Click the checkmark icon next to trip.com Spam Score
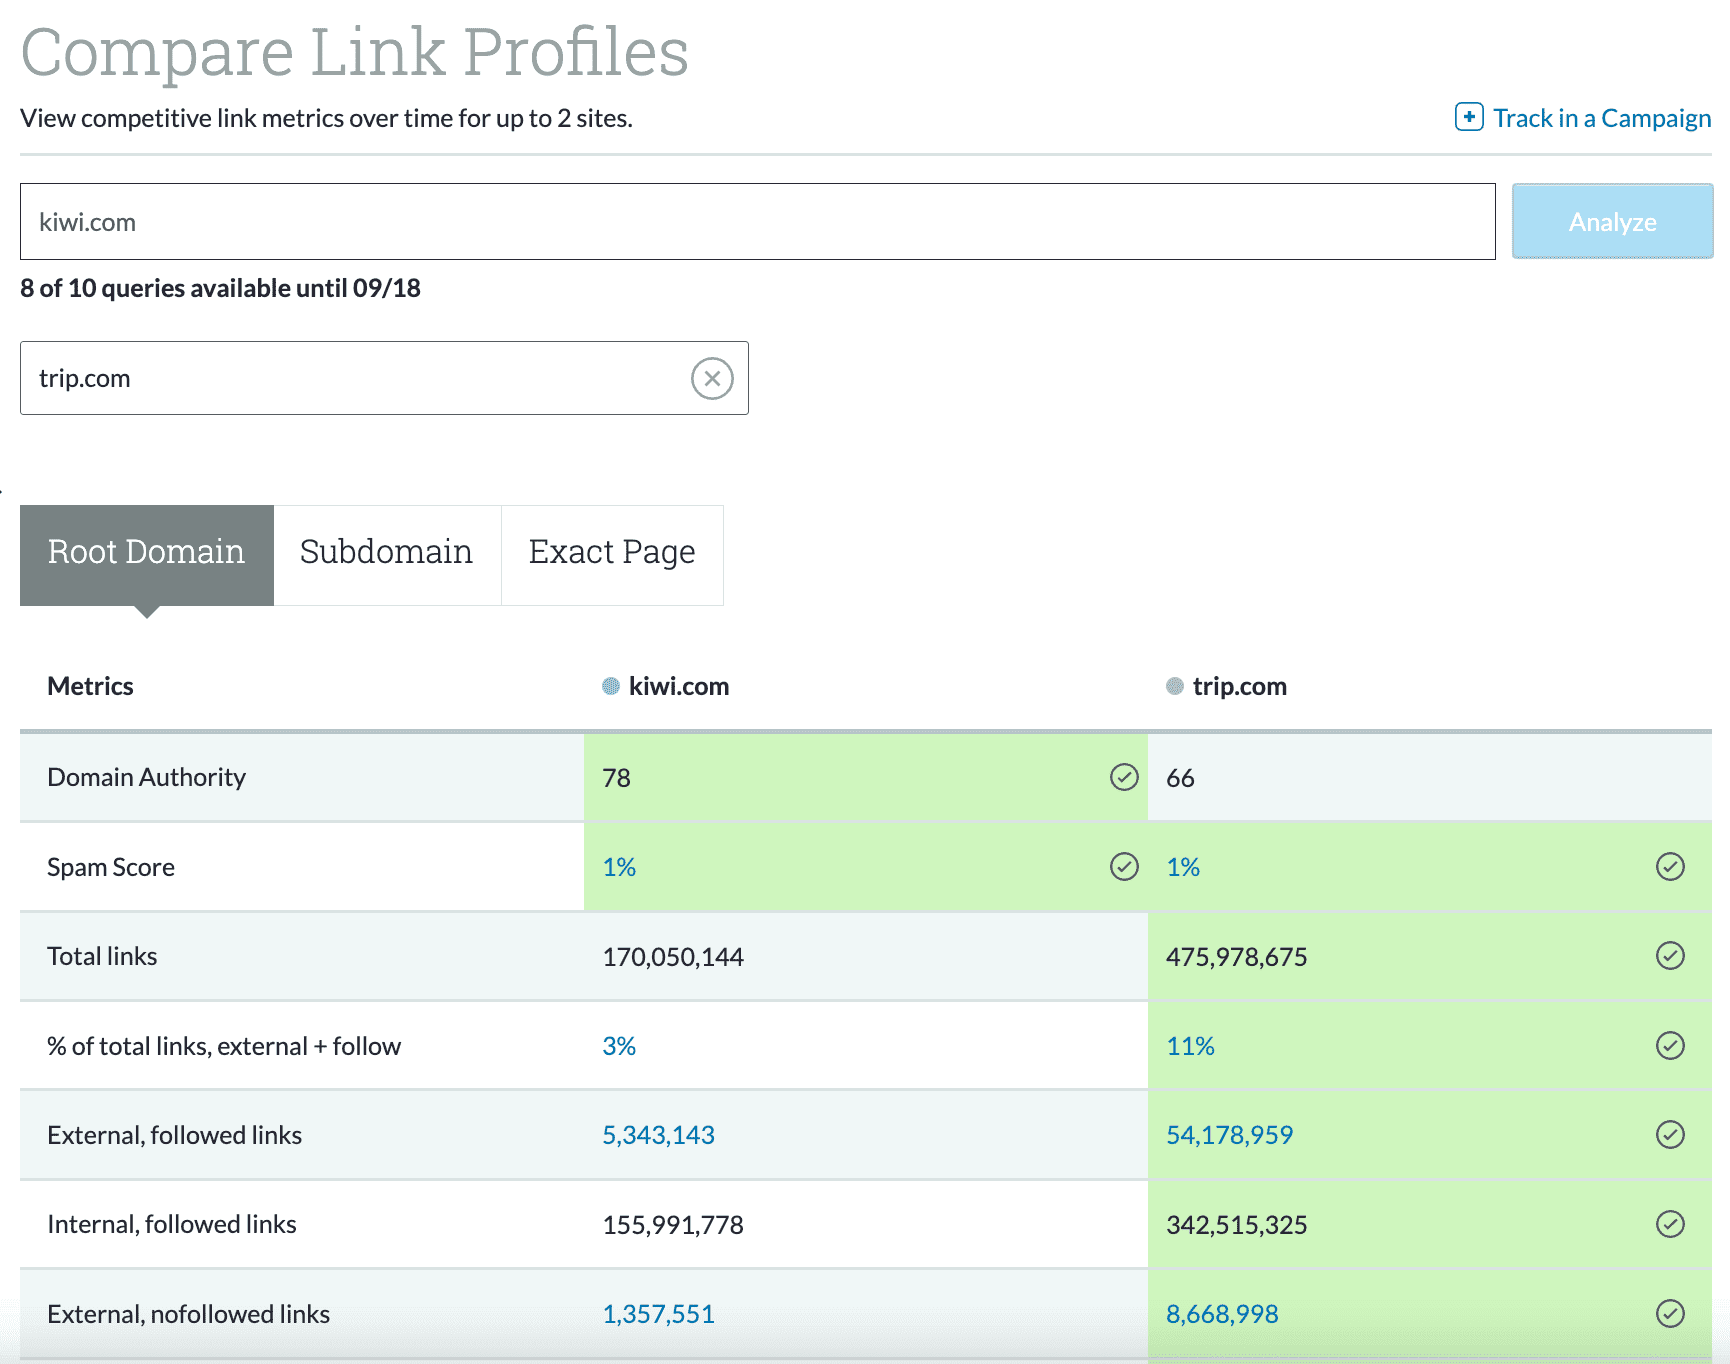Viewport: 1730px width, 1364px height. (x=1669, y=867)
